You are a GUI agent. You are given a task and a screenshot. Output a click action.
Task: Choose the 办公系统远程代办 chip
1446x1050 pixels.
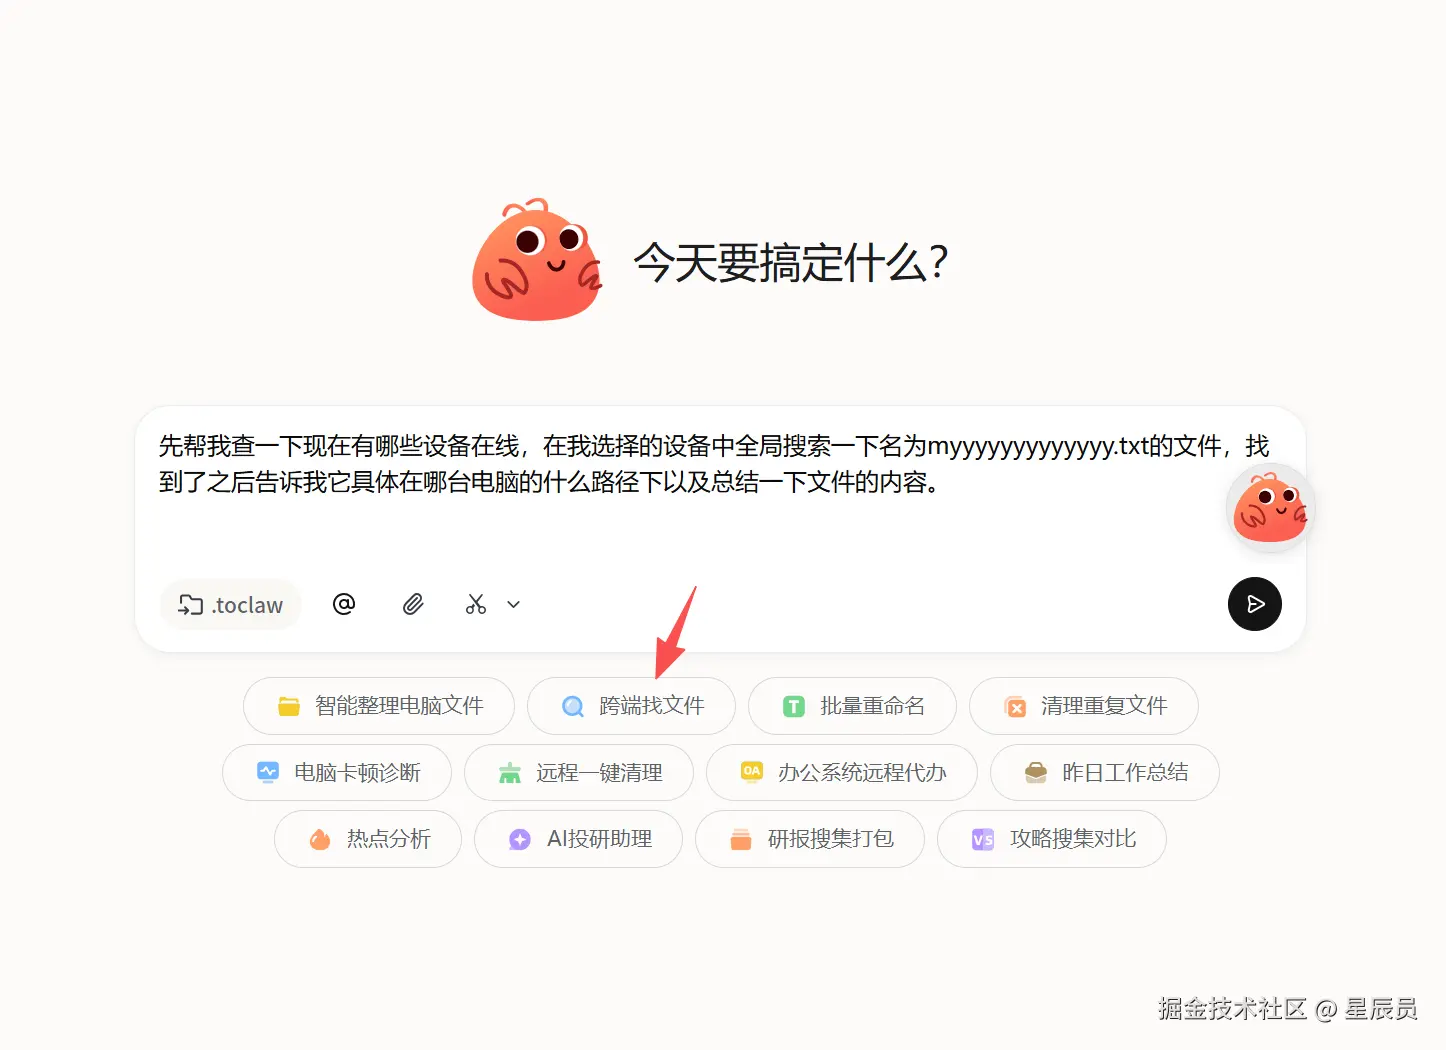(x=842, y=772)
